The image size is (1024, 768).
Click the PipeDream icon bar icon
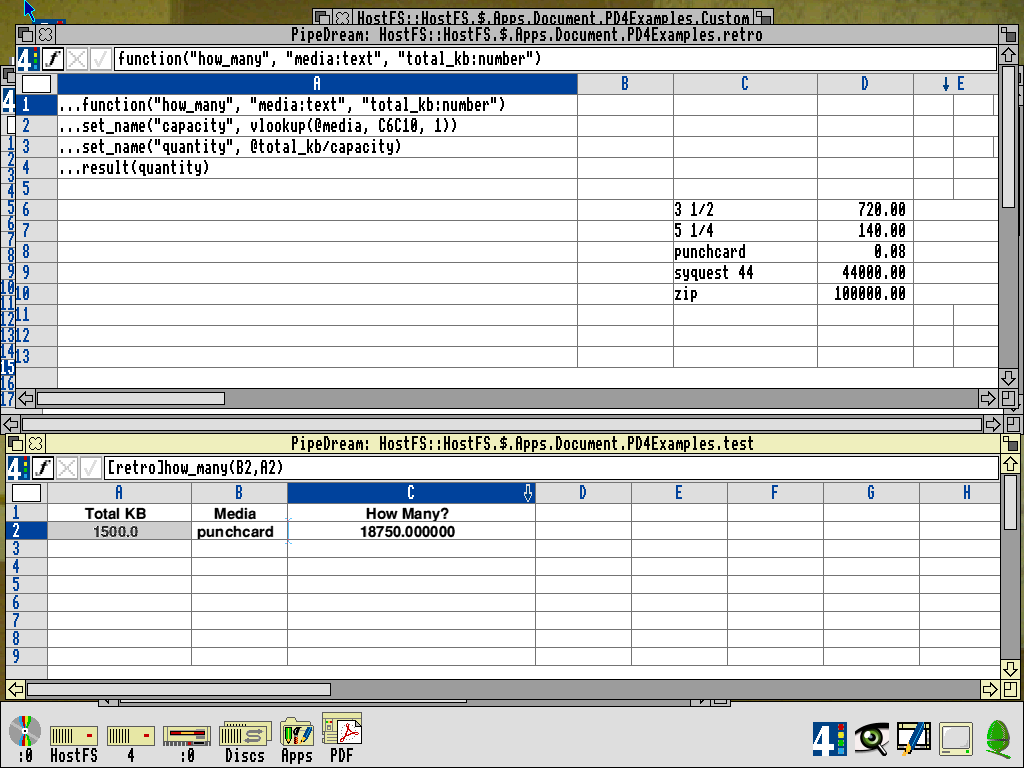tap(829, 739)
